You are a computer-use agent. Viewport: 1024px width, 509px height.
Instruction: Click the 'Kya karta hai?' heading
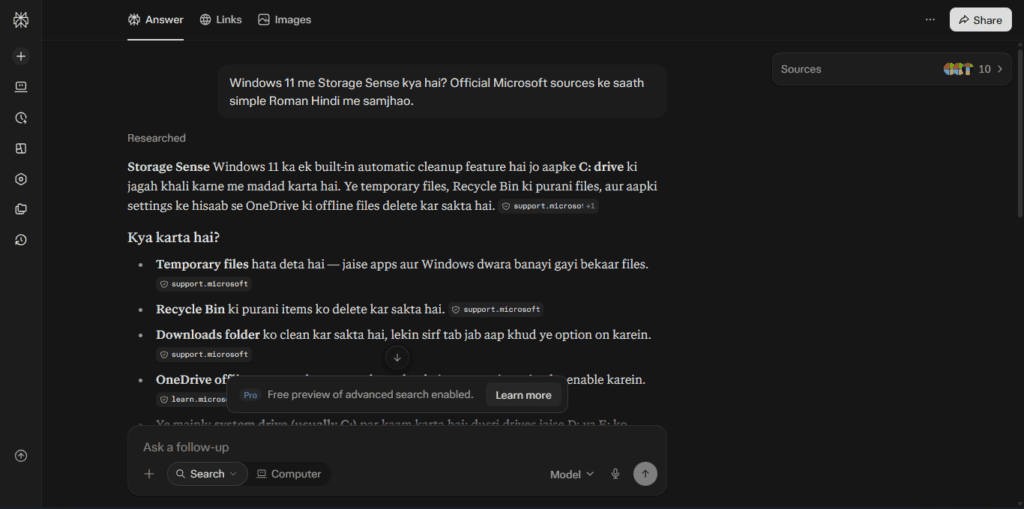coord(173,237)
